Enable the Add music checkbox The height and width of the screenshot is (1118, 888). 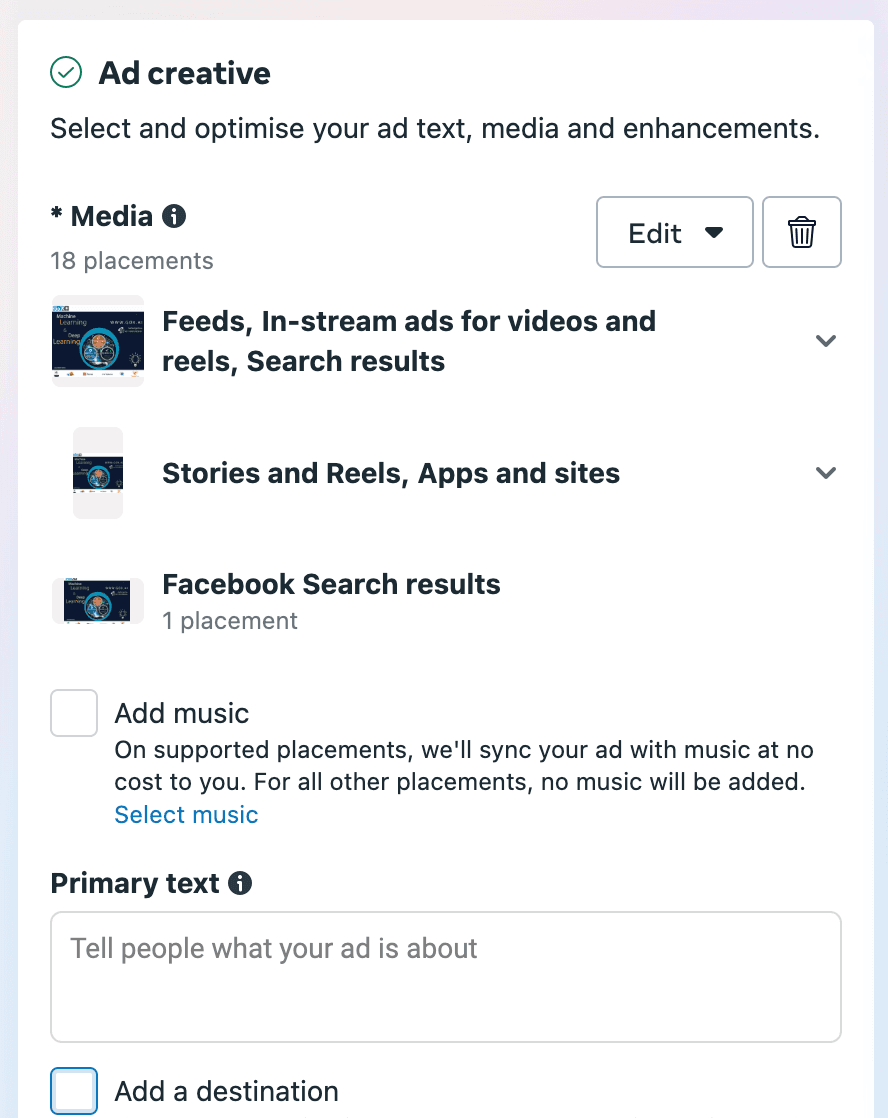point(74,713)
